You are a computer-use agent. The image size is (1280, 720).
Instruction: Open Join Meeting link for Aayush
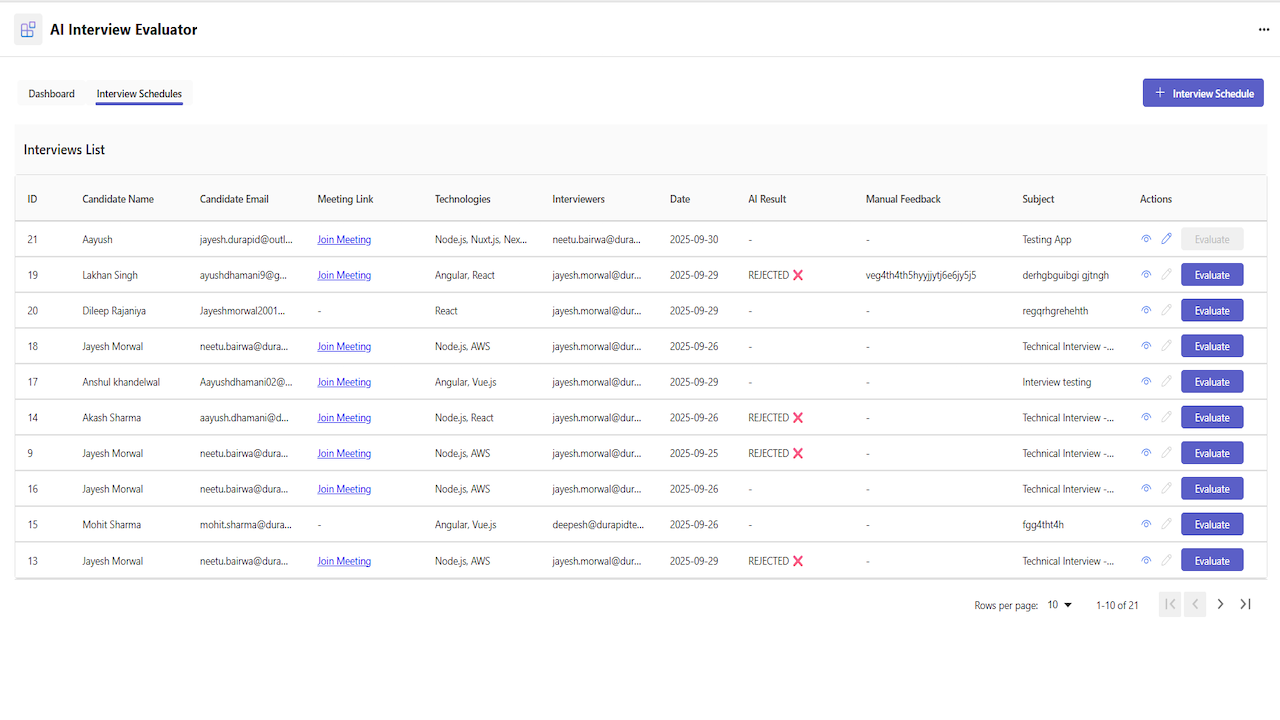(344, 240)
